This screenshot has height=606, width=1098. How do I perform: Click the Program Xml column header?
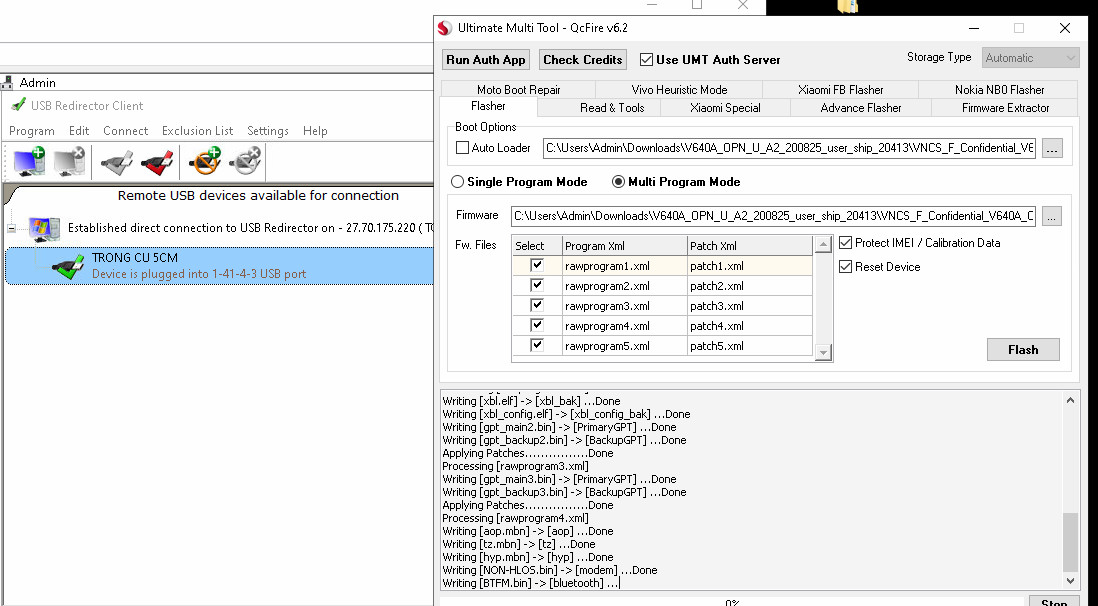coord(625,246)
